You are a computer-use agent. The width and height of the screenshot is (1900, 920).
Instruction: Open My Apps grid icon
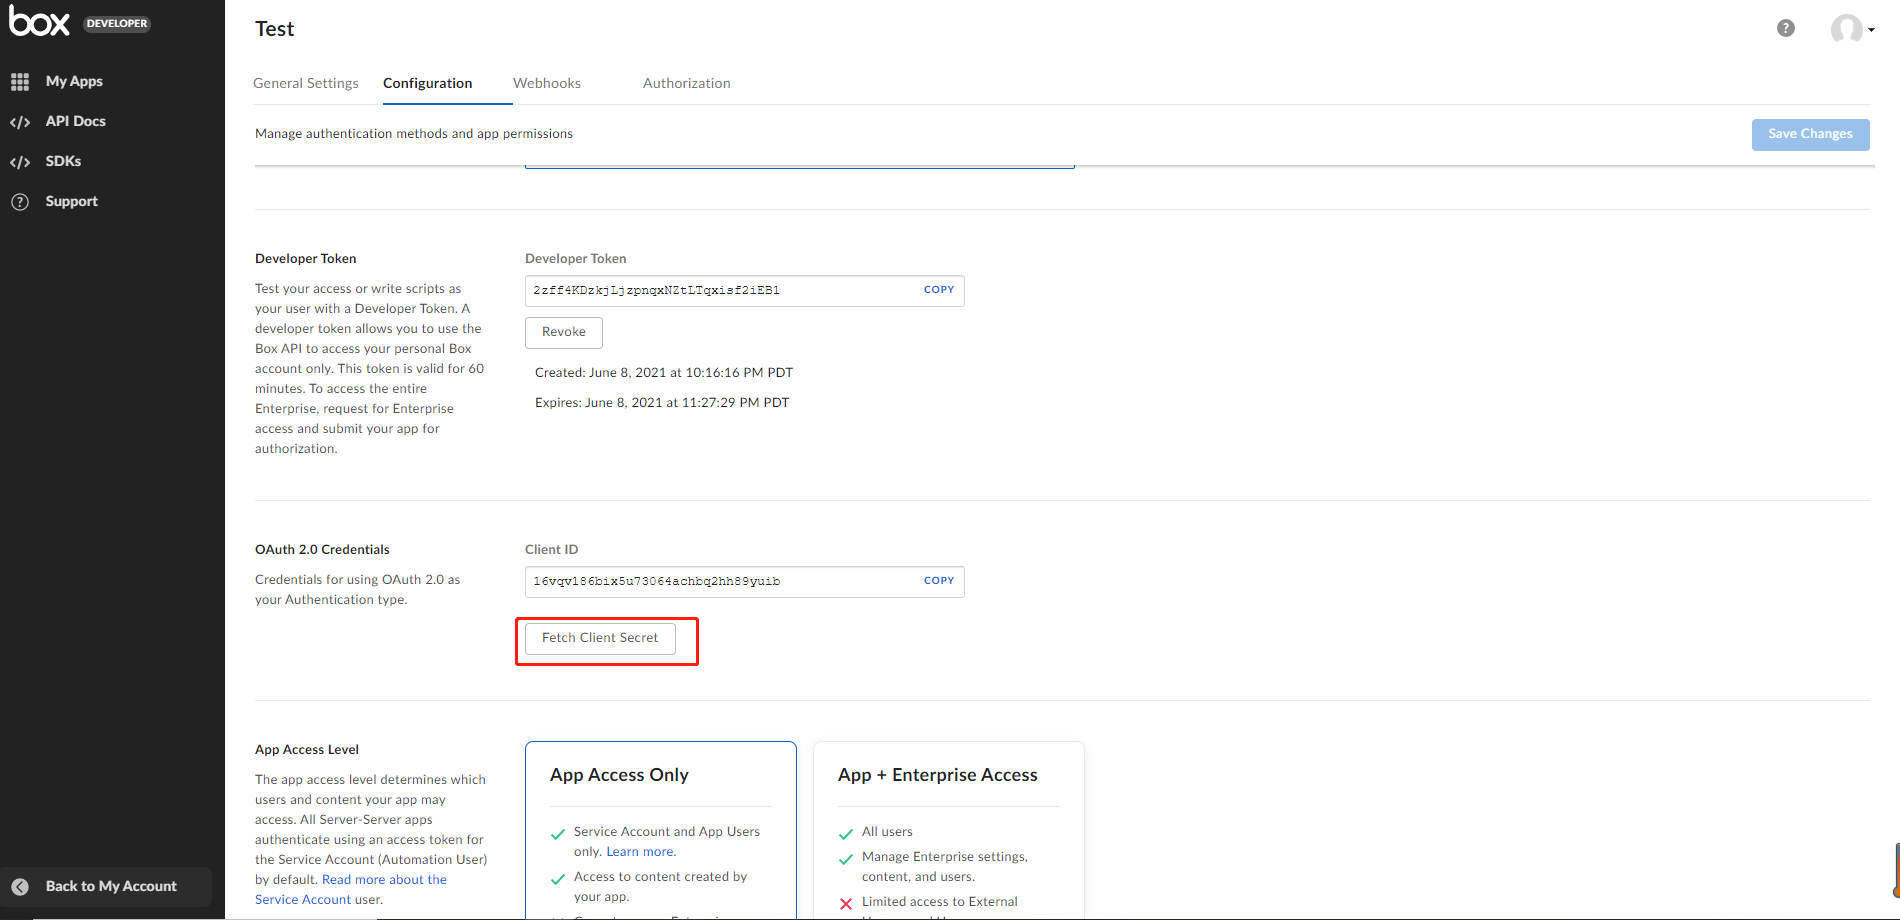[20, 82]
